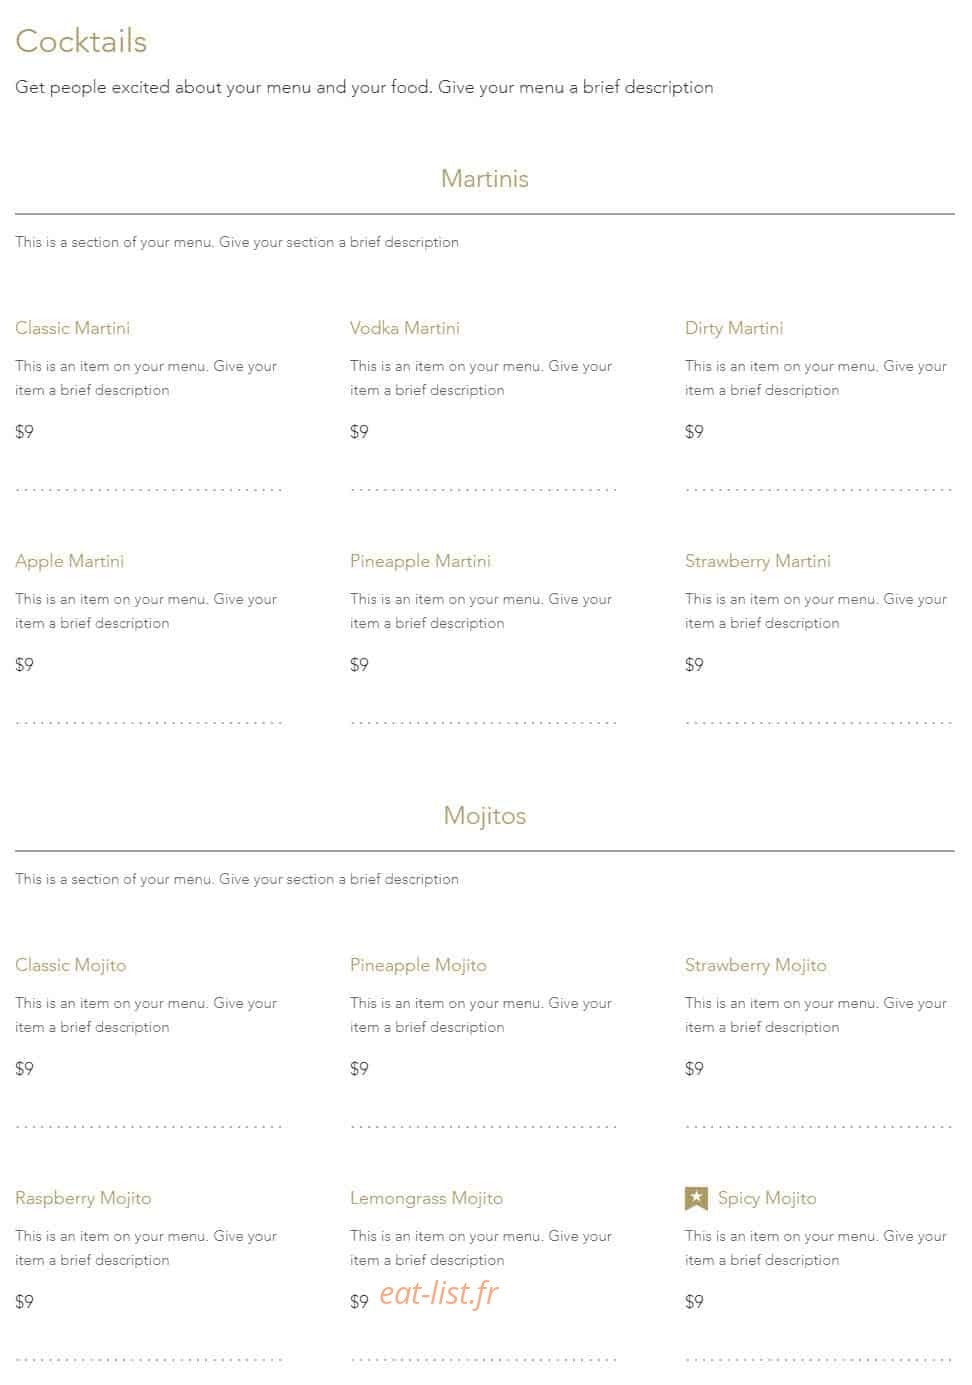
Task: Open the Vodka Martini menu item
Action: (405, 328)
